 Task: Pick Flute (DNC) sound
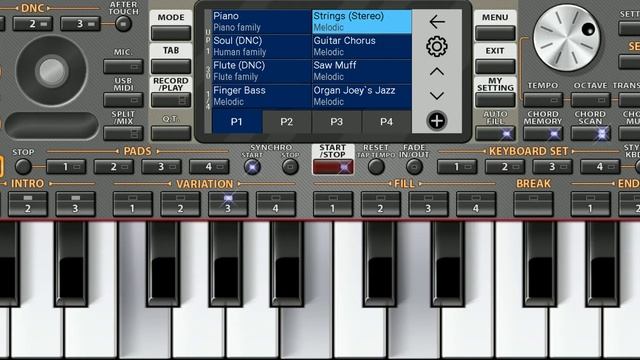pyautogui.click(x=262, y=71)
